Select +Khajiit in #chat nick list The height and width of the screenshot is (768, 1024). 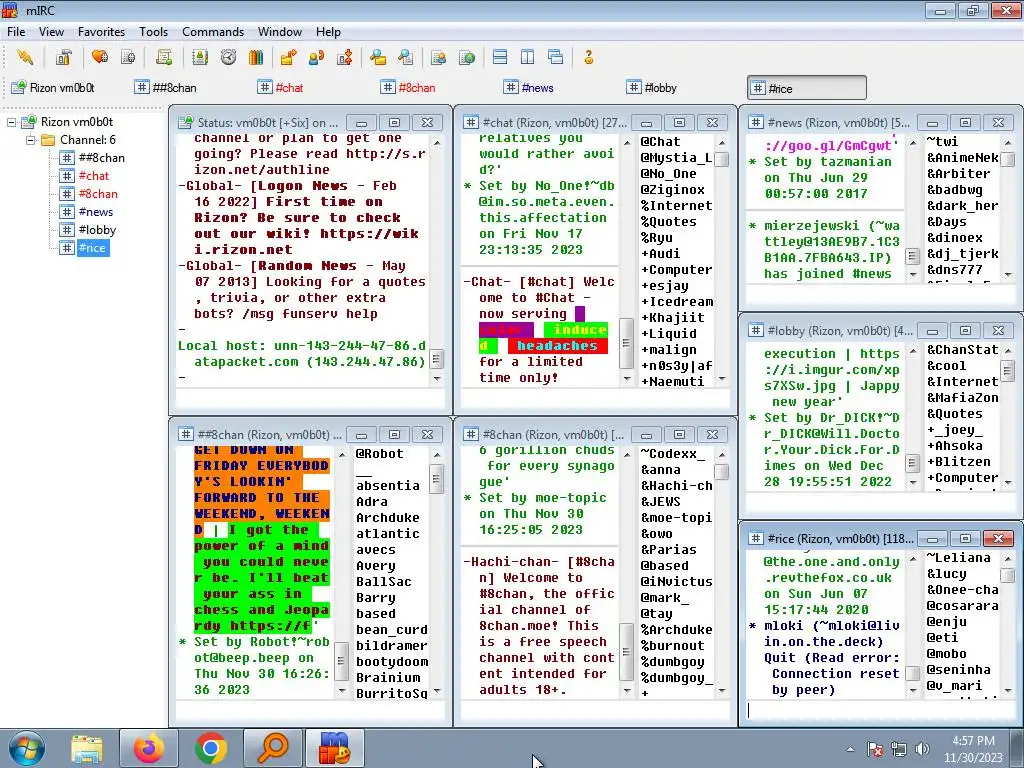coord(673,317)
